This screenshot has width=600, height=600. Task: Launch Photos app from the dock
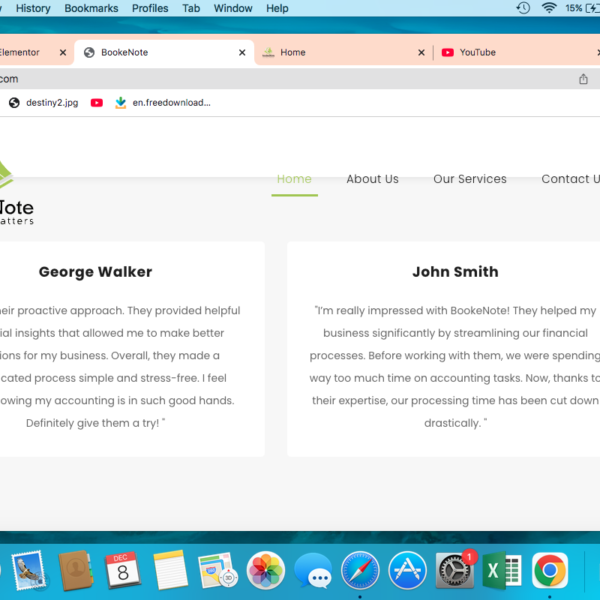pyautogui.click(x=266, y=571)
